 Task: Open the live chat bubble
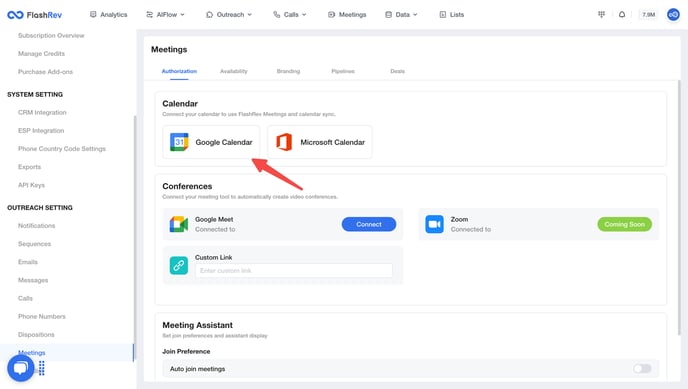coord(20,368)
